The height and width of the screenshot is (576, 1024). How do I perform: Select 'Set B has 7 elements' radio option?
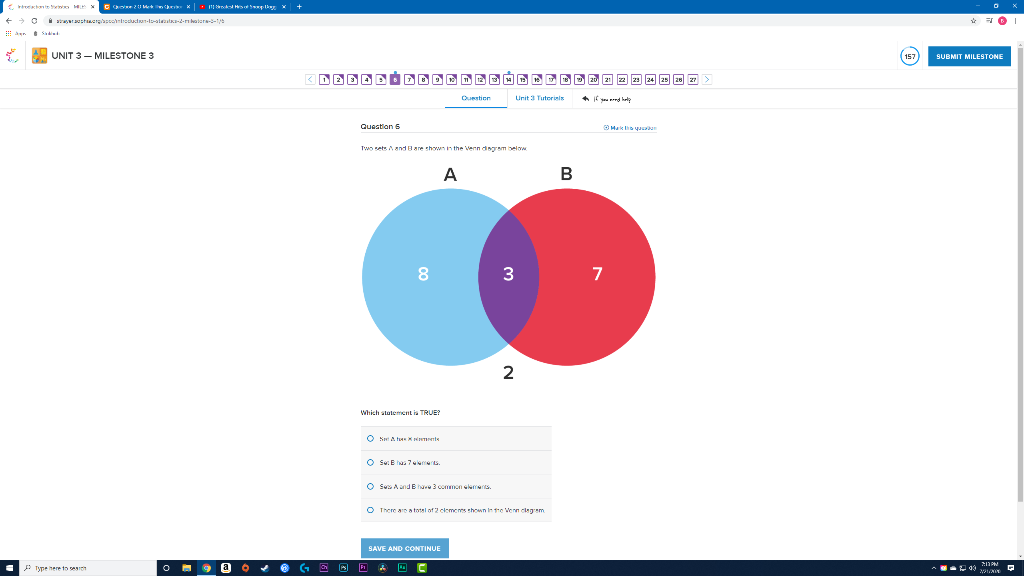[x=370, y=462]
